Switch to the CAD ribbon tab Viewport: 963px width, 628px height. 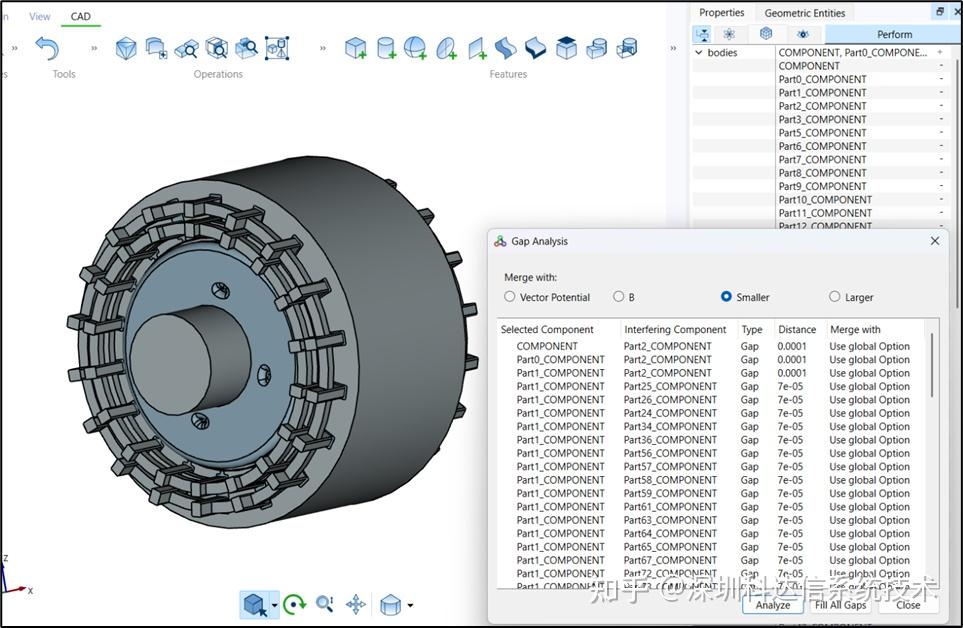(80, 17)
